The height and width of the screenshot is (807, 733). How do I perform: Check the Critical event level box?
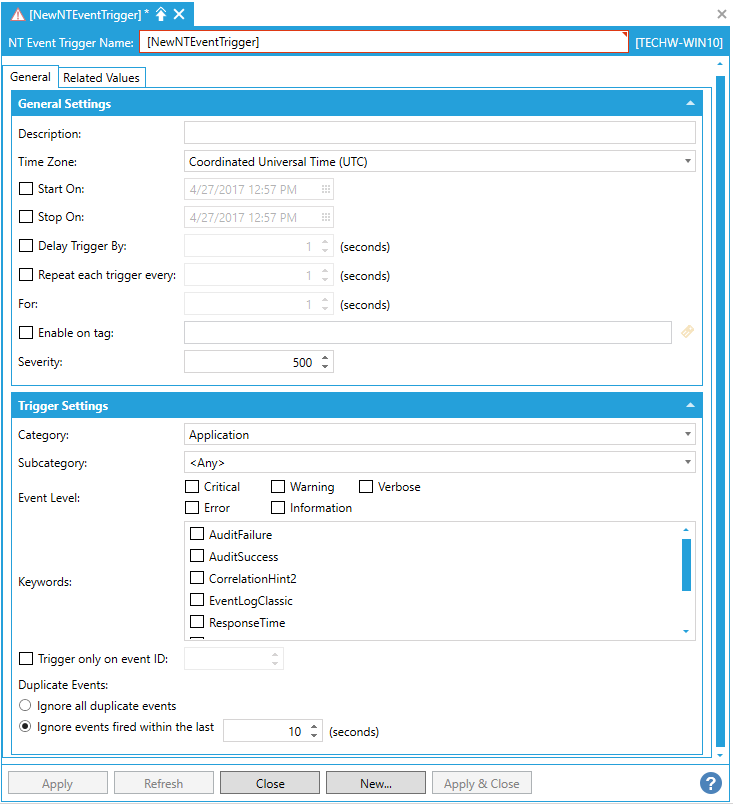click(x=192, y=487)
